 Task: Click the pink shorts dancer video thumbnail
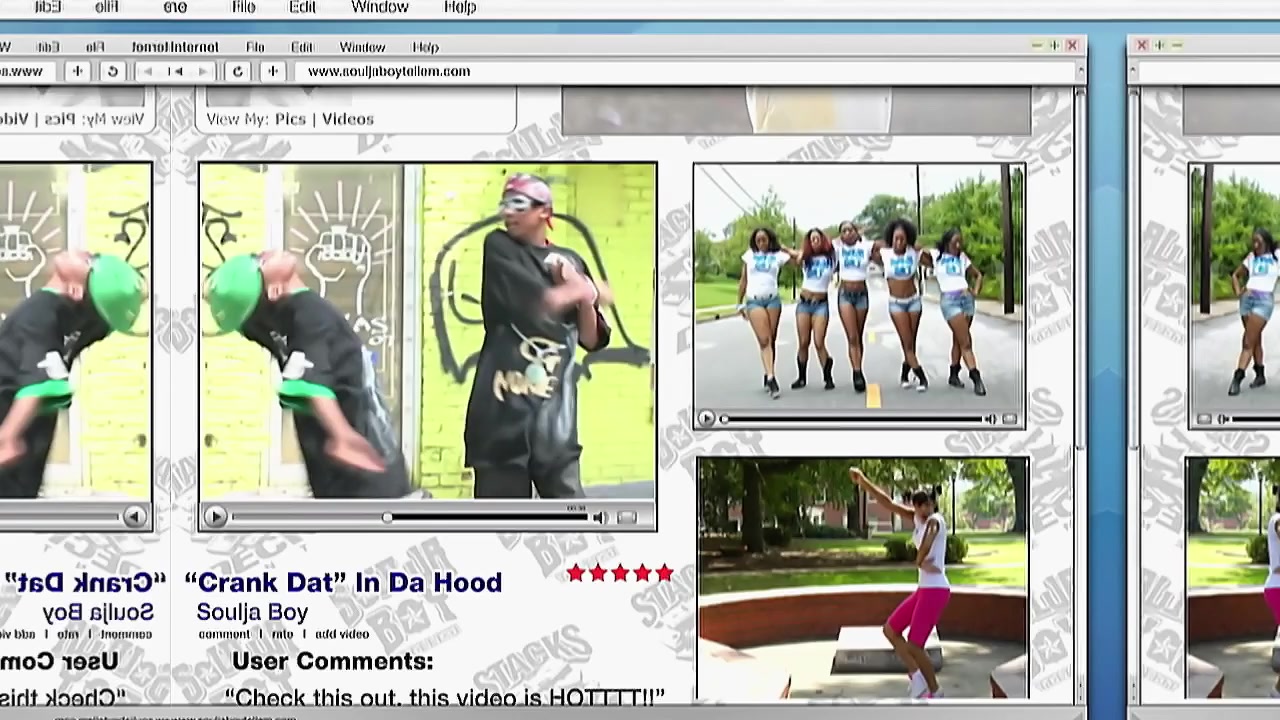coord(863,578)
